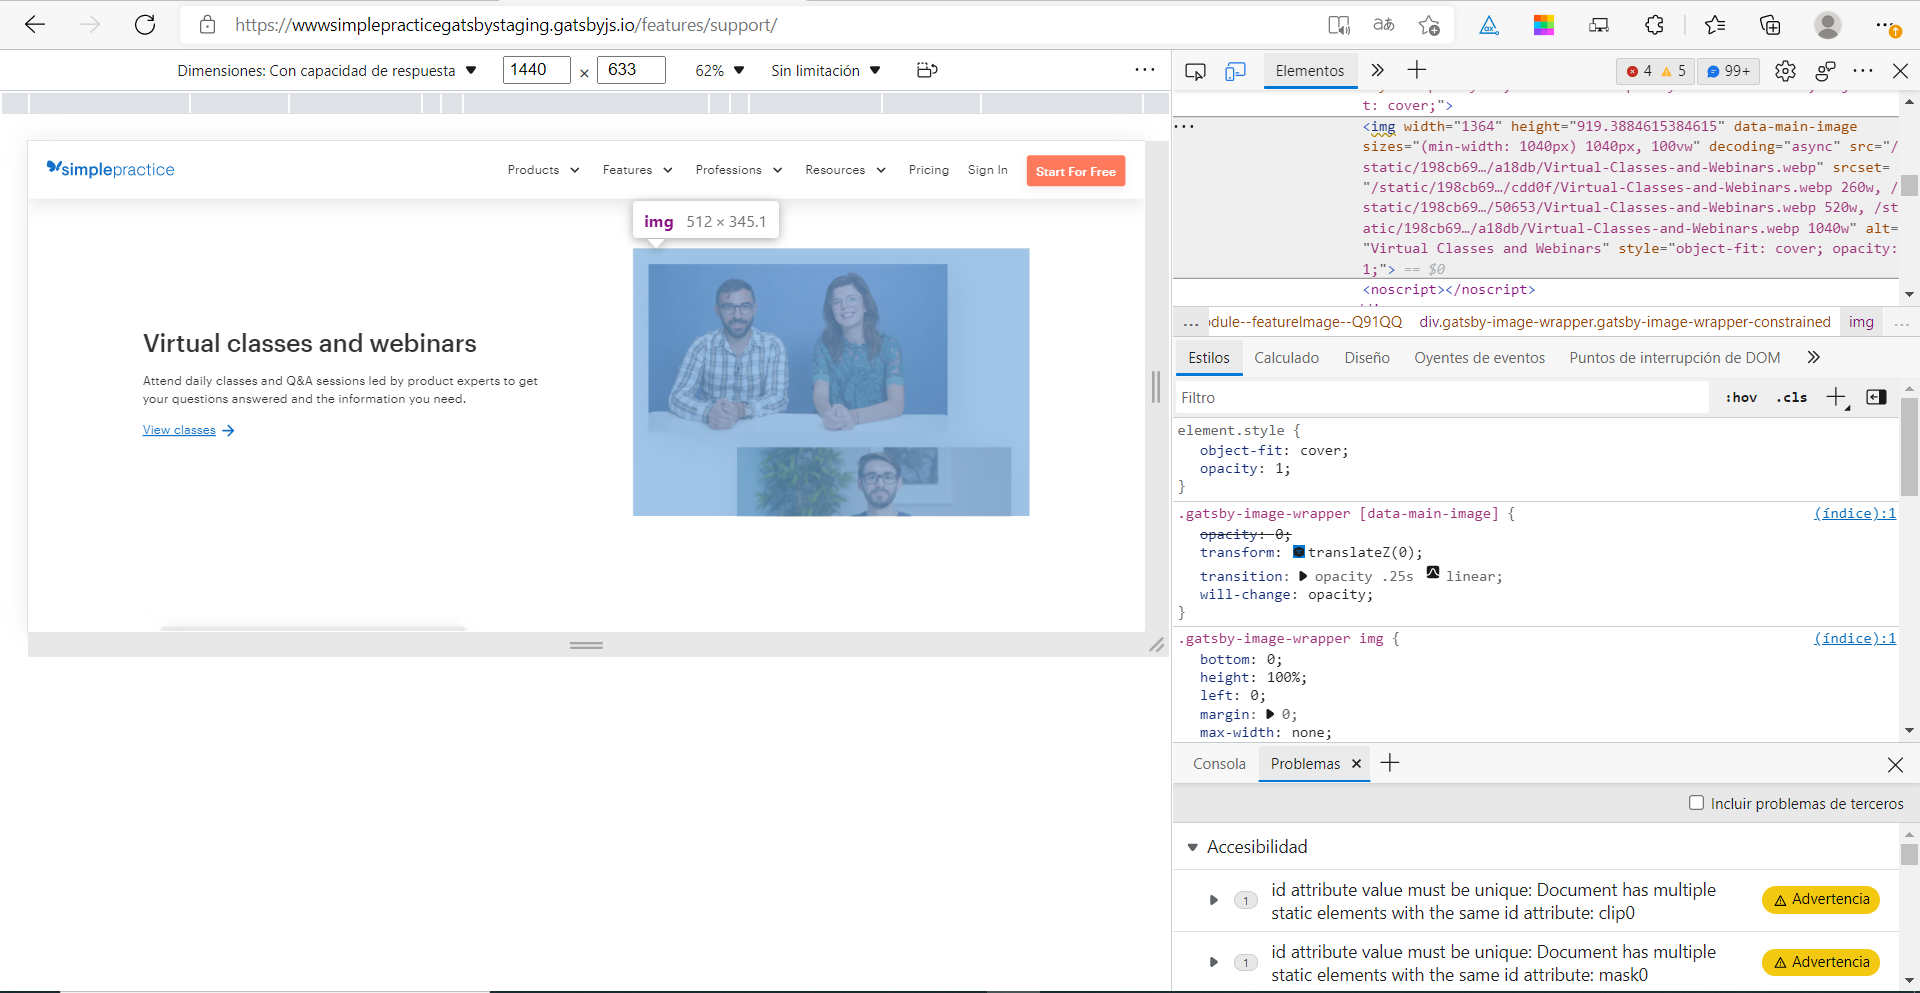Image resolution: width=1920 pixels, height=993 pixels.
Task: Open the View classes link
Action: (x=180, y=430)
